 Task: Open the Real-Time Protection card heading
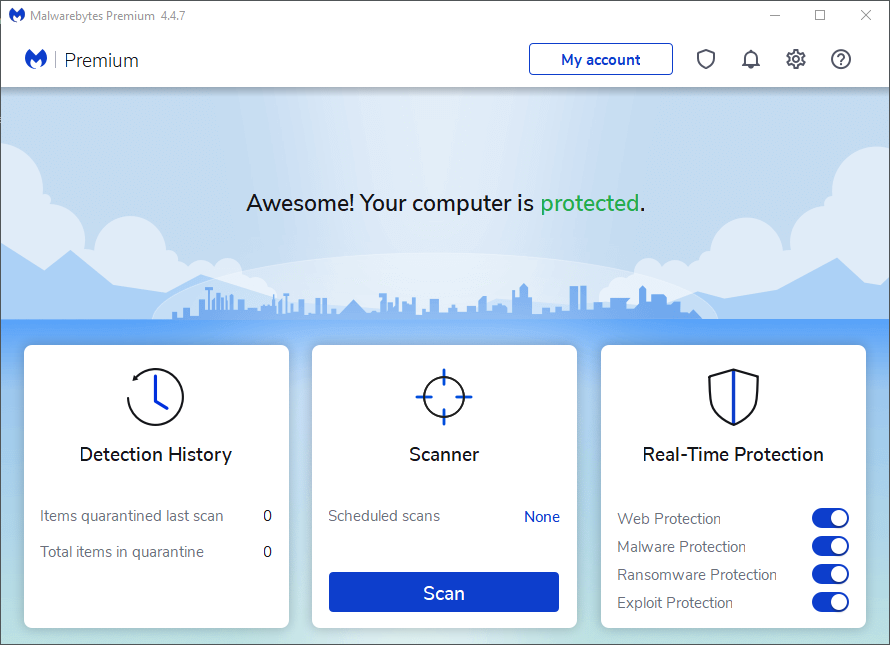[733, 455]
